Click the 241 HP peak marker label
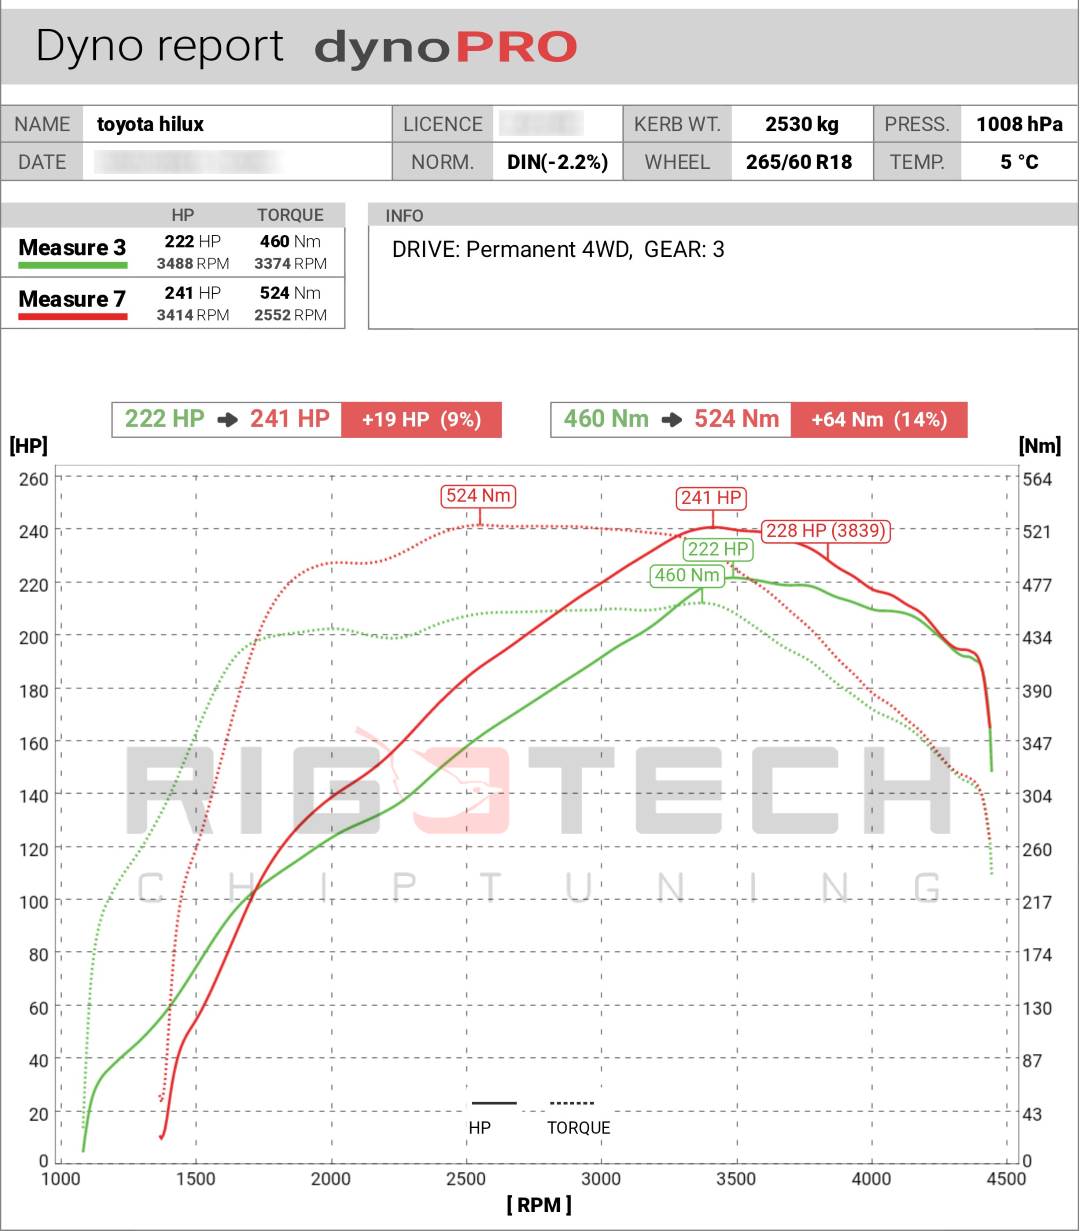Screen dimensions: 1080x1231 713,498
